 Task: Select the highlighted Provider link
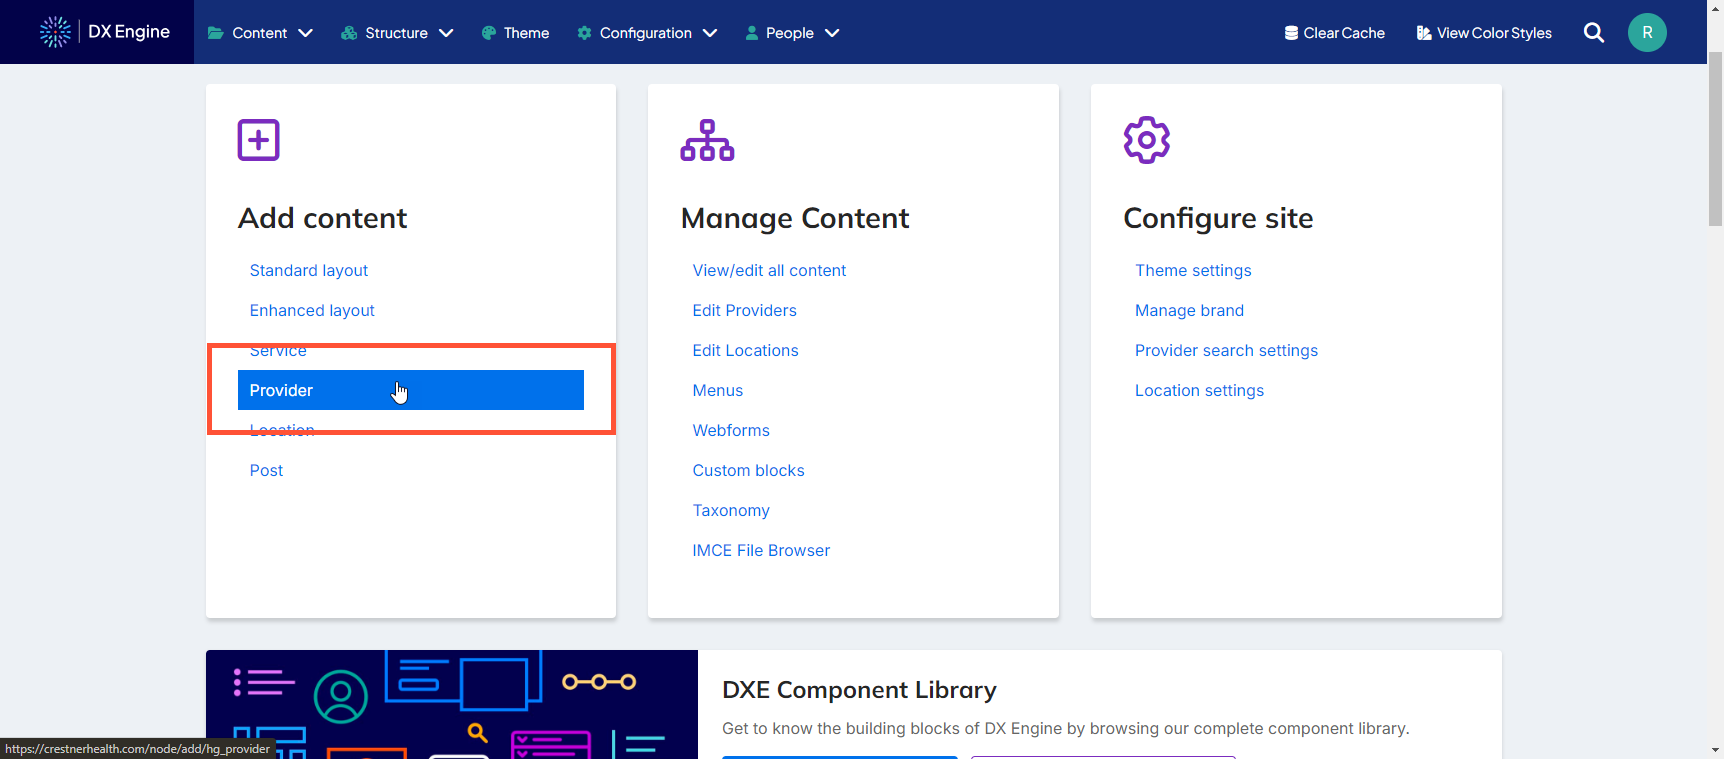411,390
